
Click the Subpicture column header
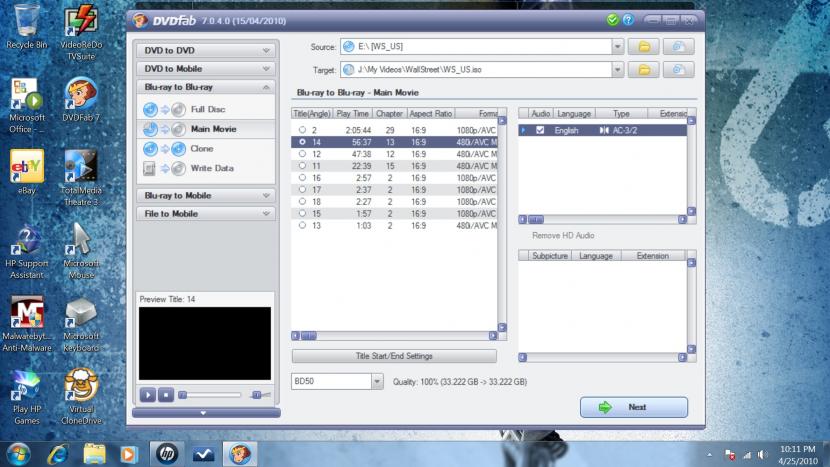tap(550, 256)
